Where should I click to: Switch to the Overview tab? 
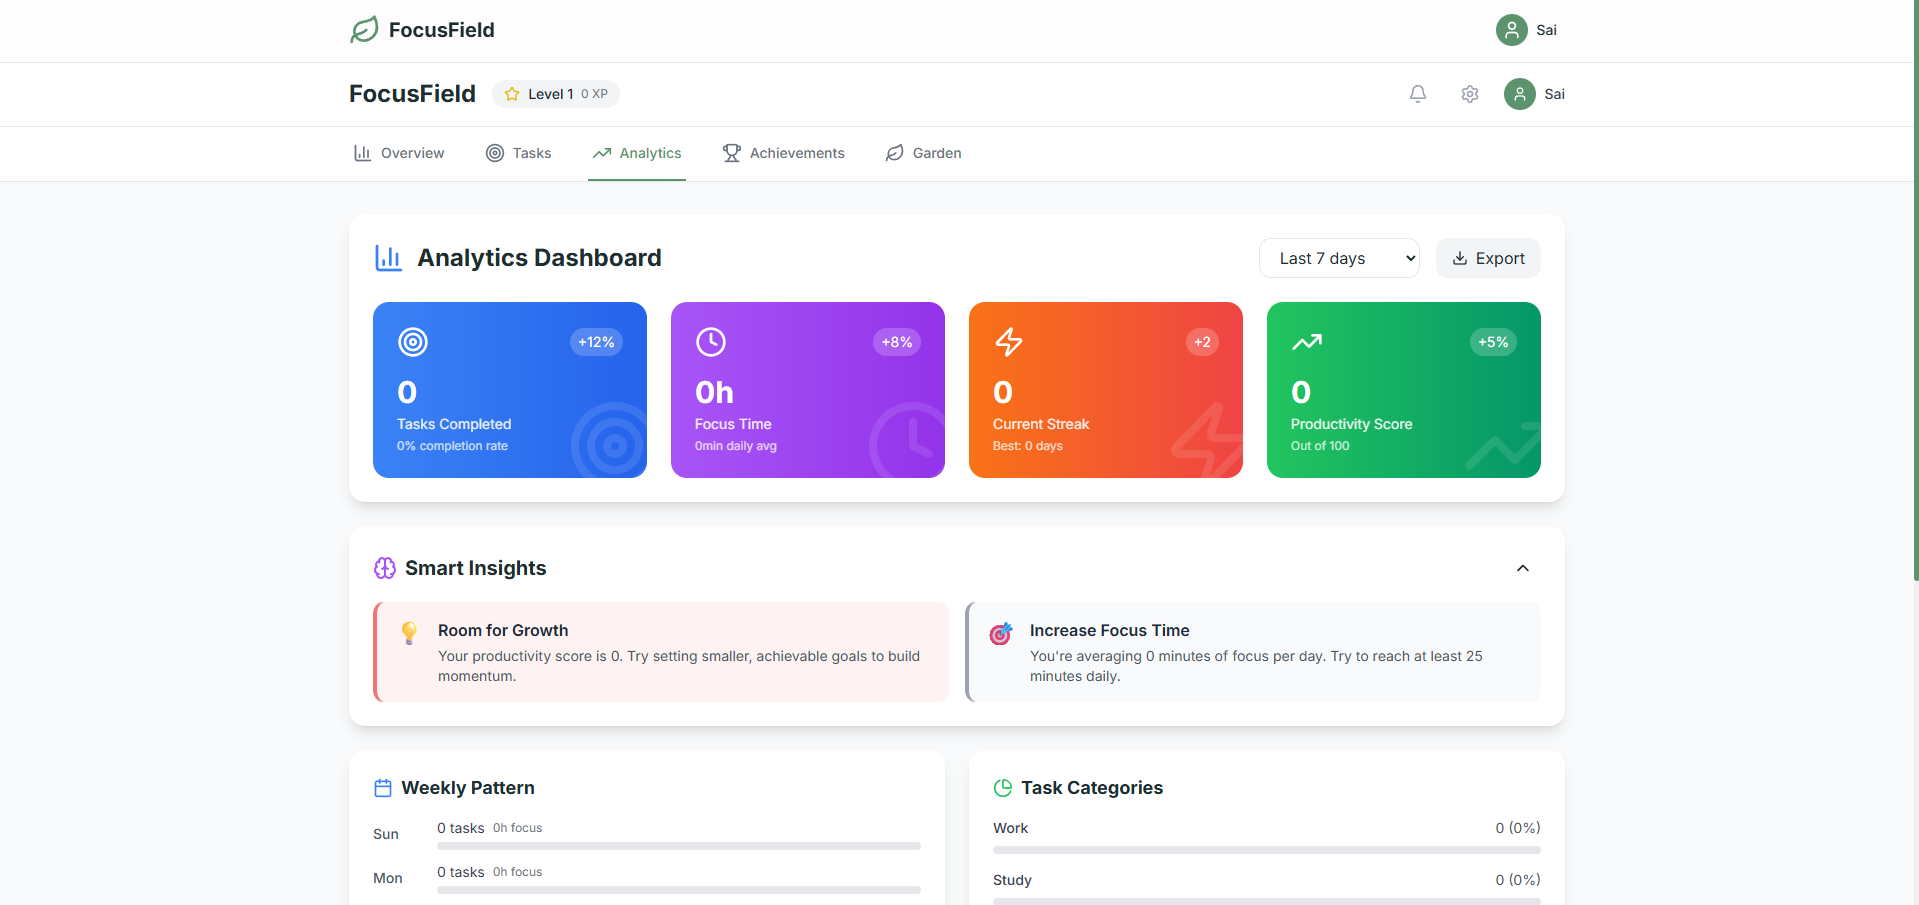click(399, 153)
